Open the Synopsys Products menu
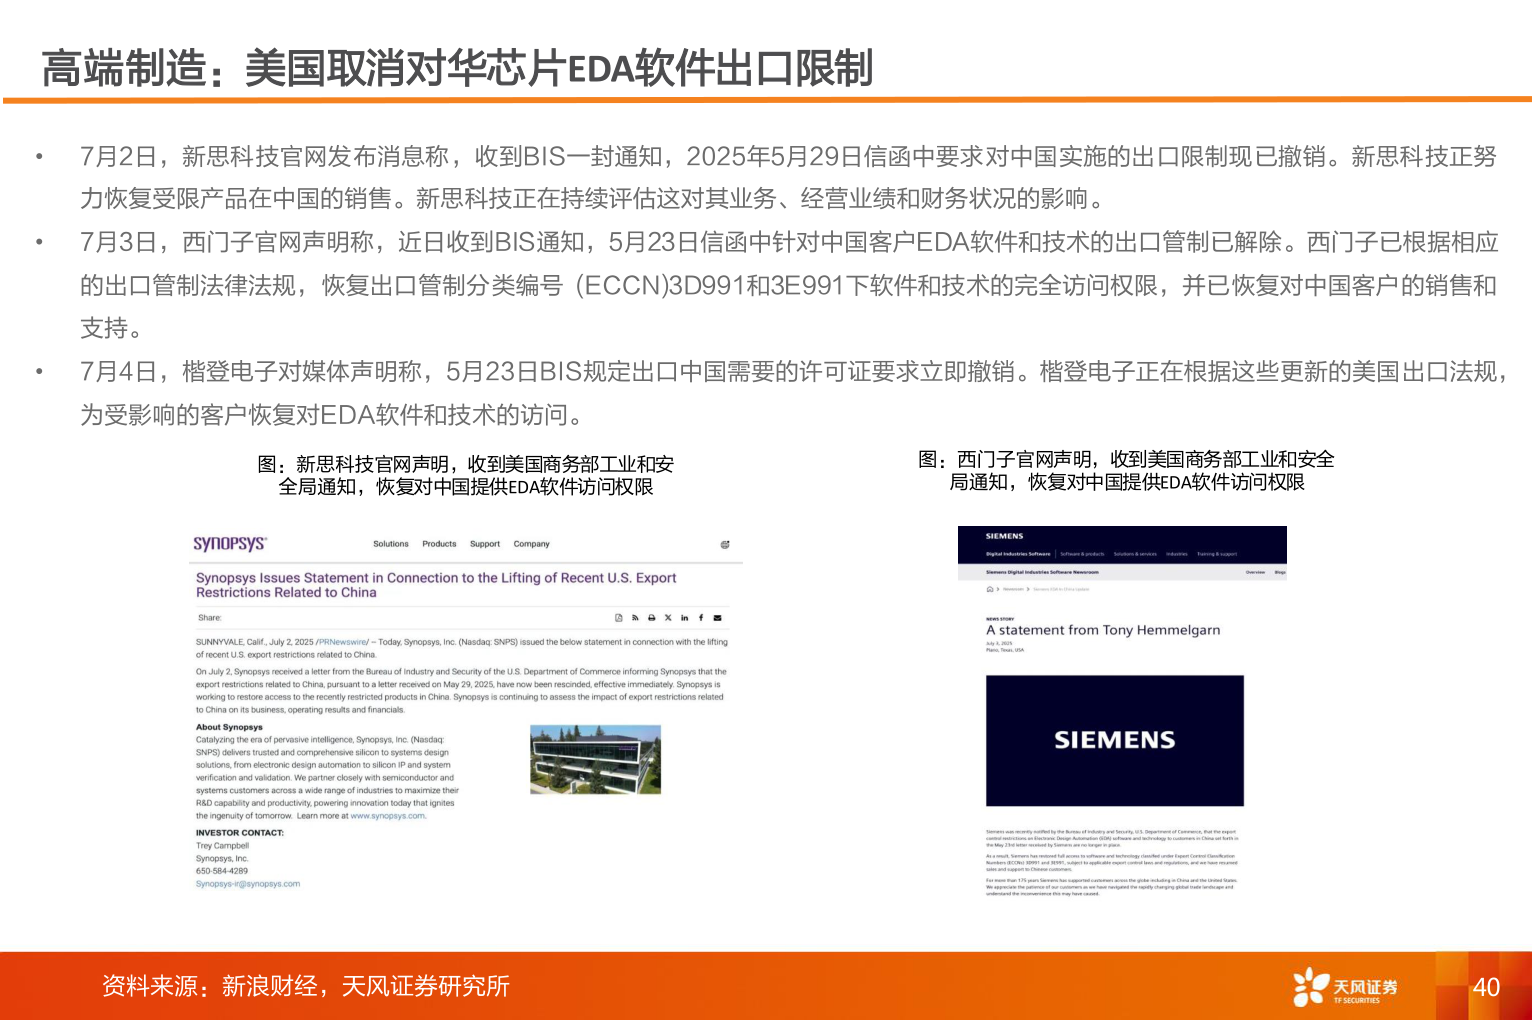1532x1020 pixels. coord(439,544)
